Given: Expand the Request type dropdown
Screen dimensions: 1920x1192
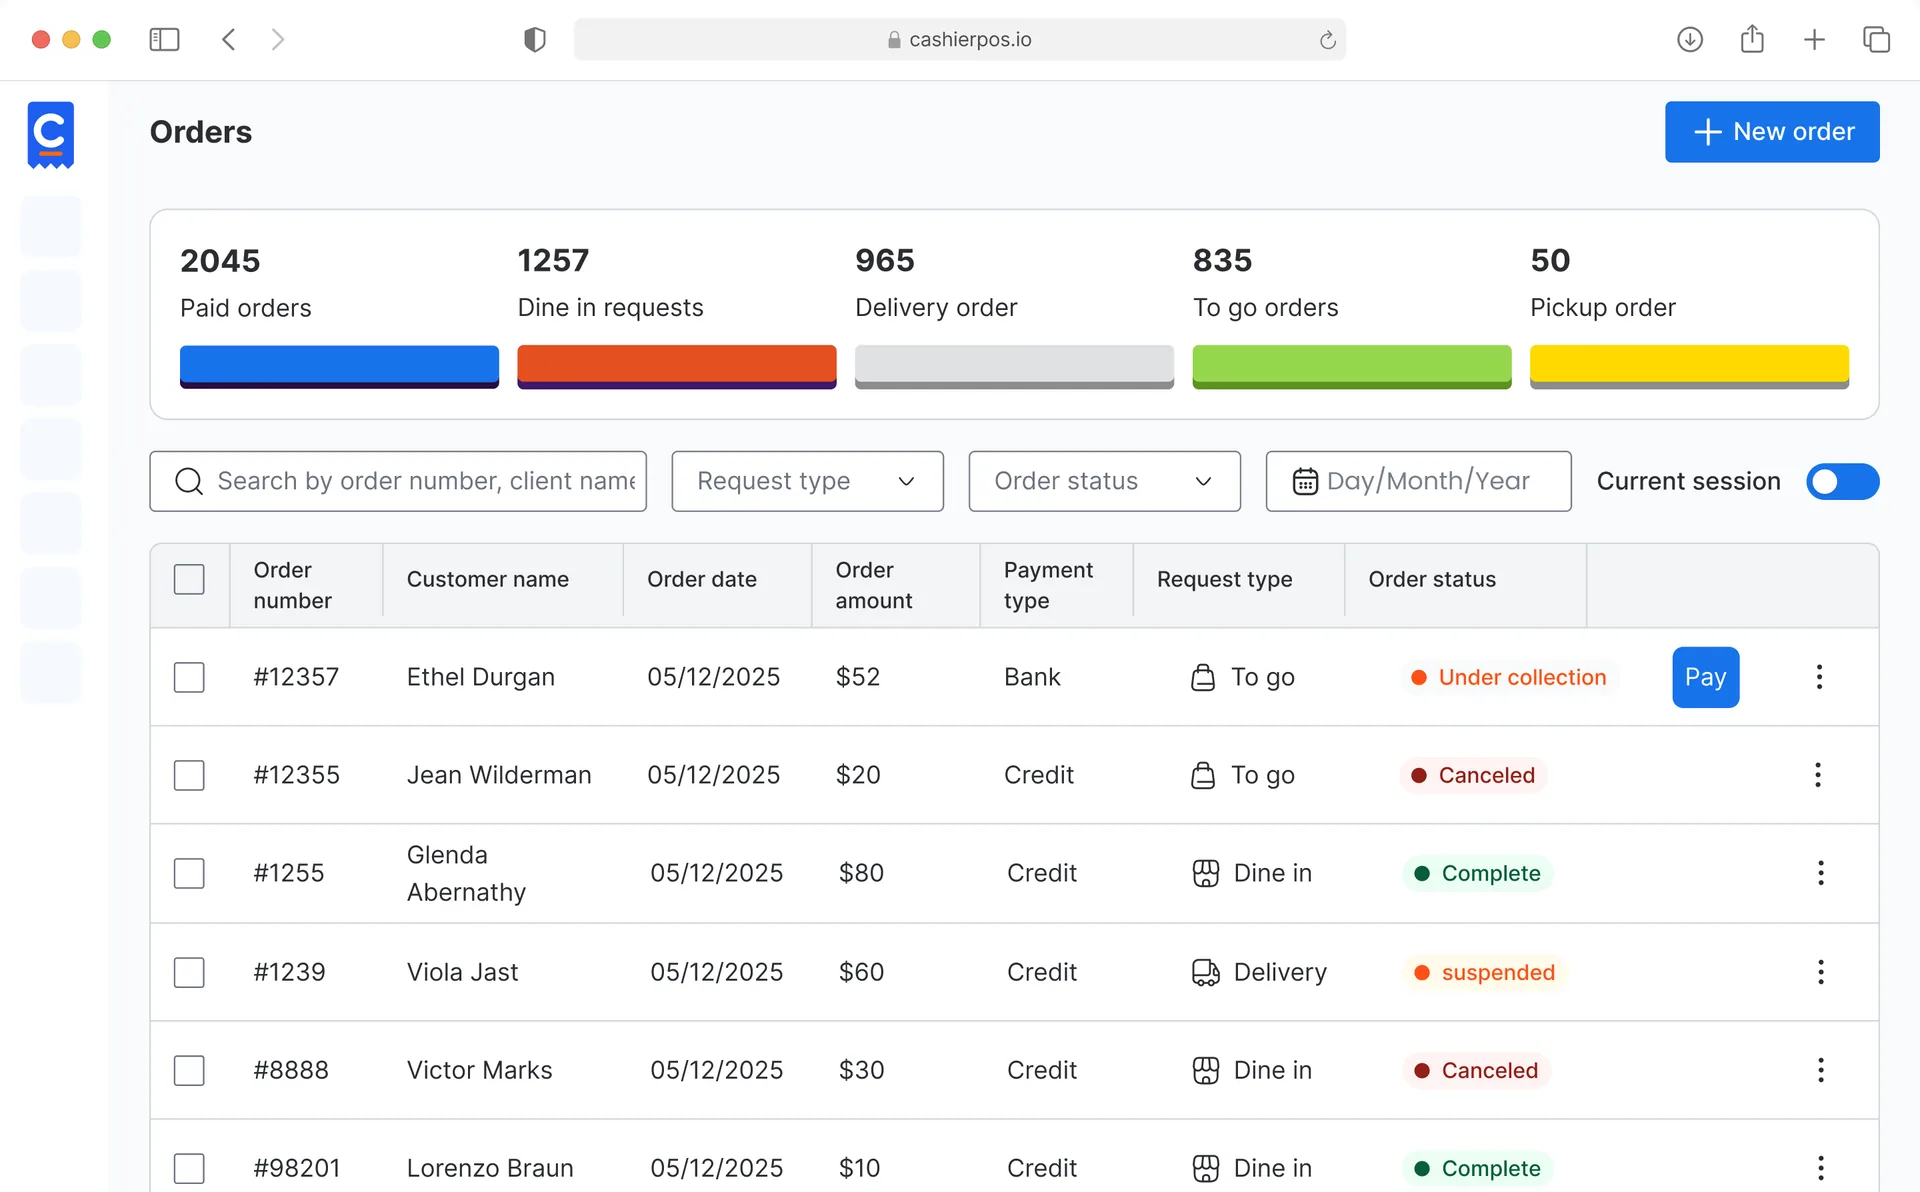Looking at the screenshot, I should click(807, 481).
